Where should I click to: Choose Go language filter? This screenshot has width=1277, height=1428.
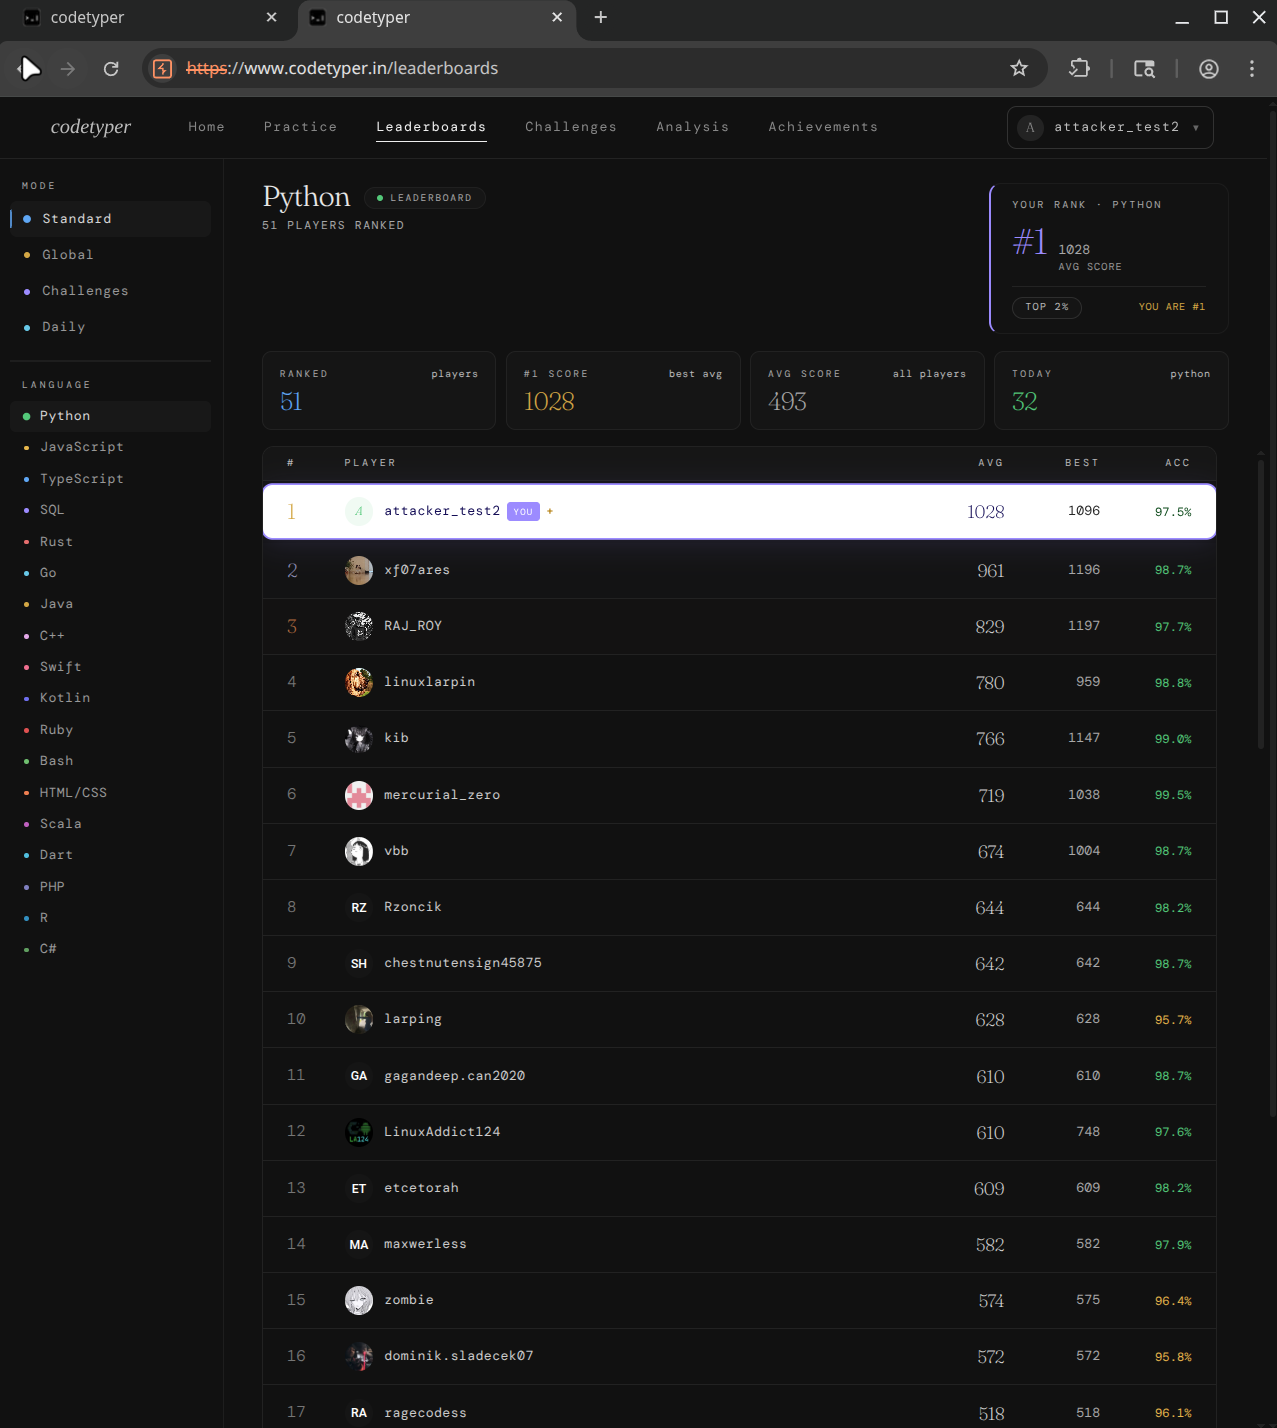(x=110, y=573)
